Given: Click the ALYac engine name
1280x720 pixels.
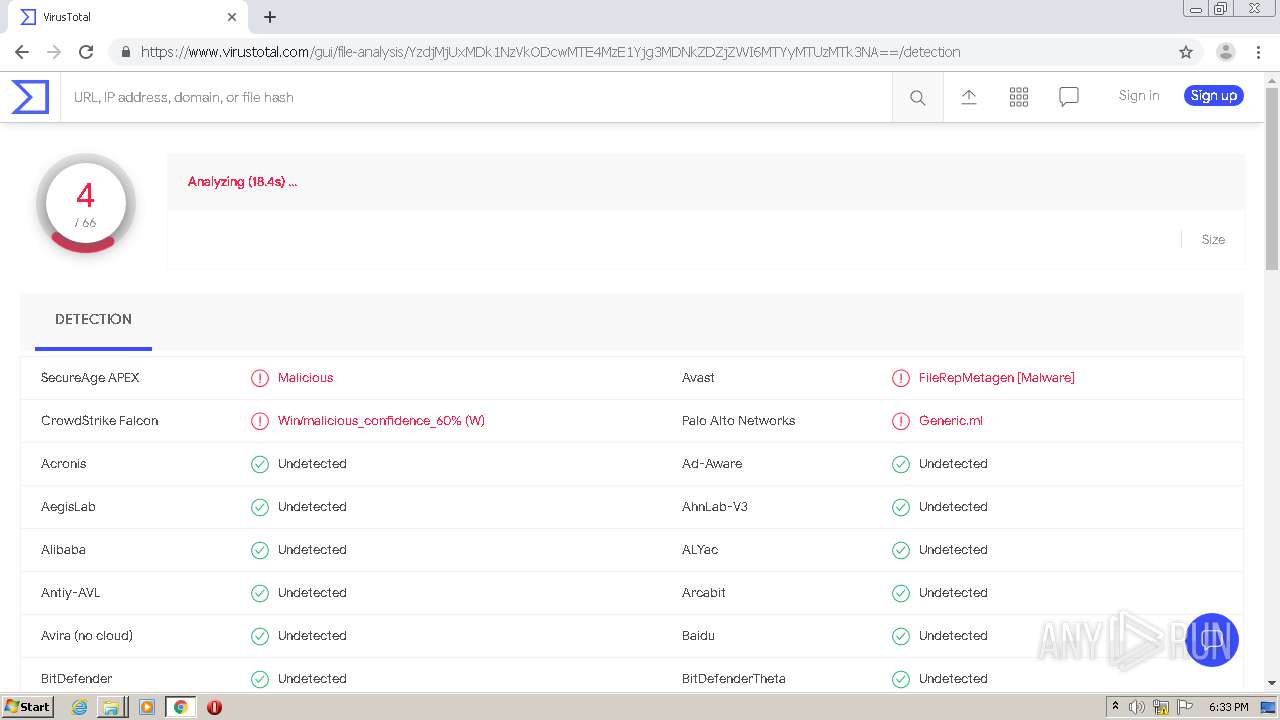Looking at the screenshot, I should pos(700,550).
